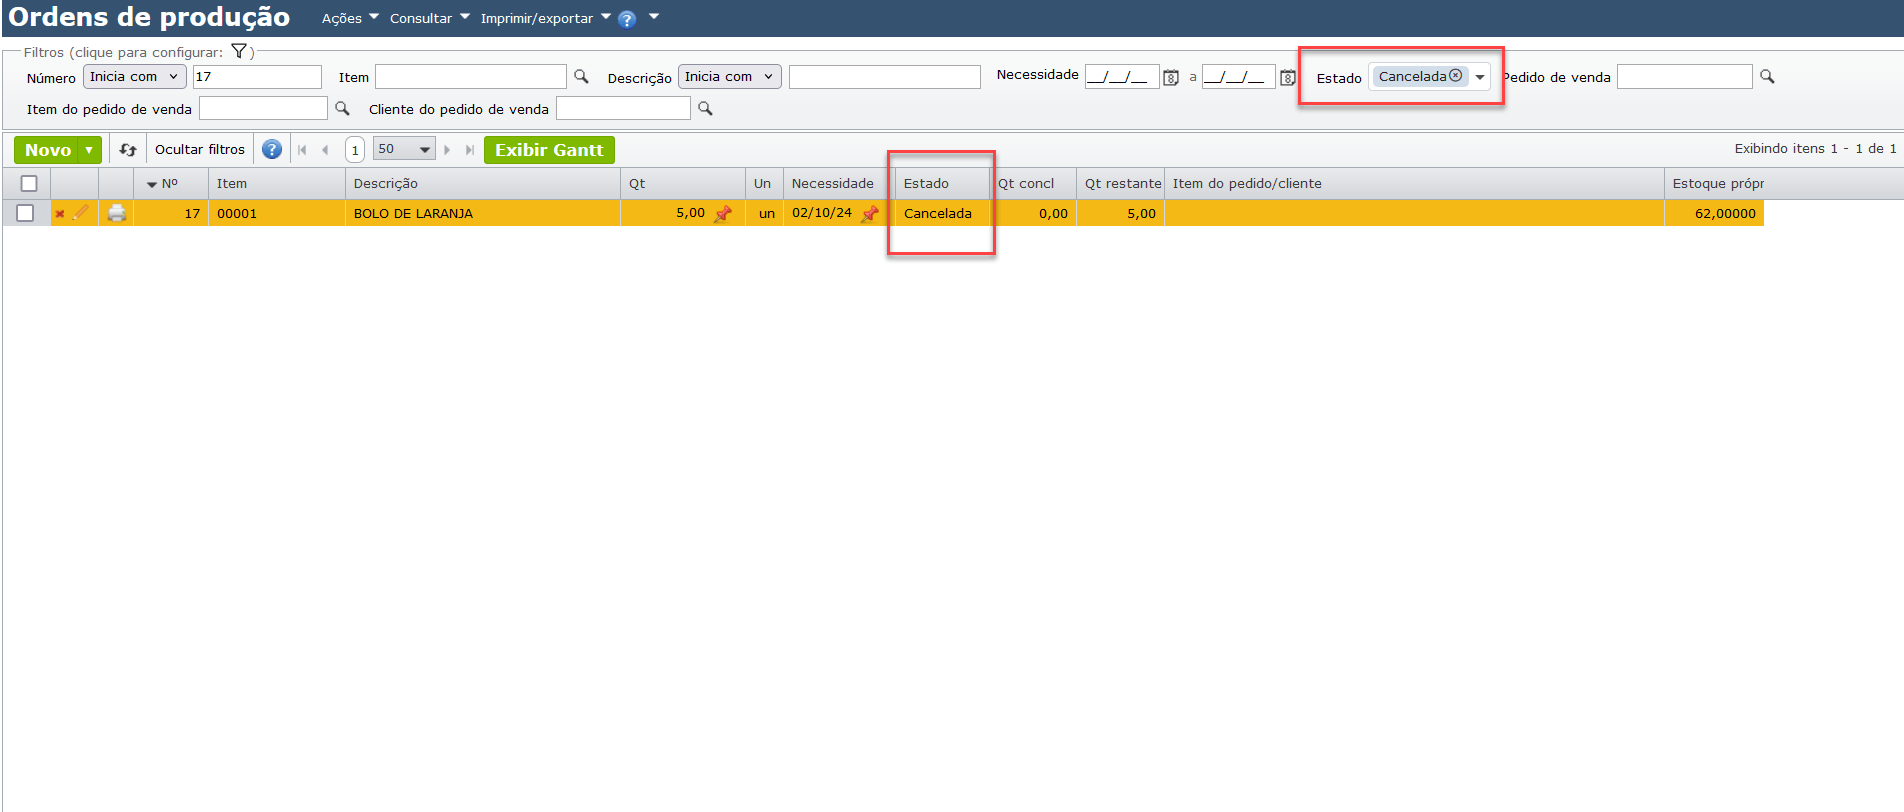
Task: Open the Imprimir/exportar menu
Action: pyautogui.click(x=545, y=18)
